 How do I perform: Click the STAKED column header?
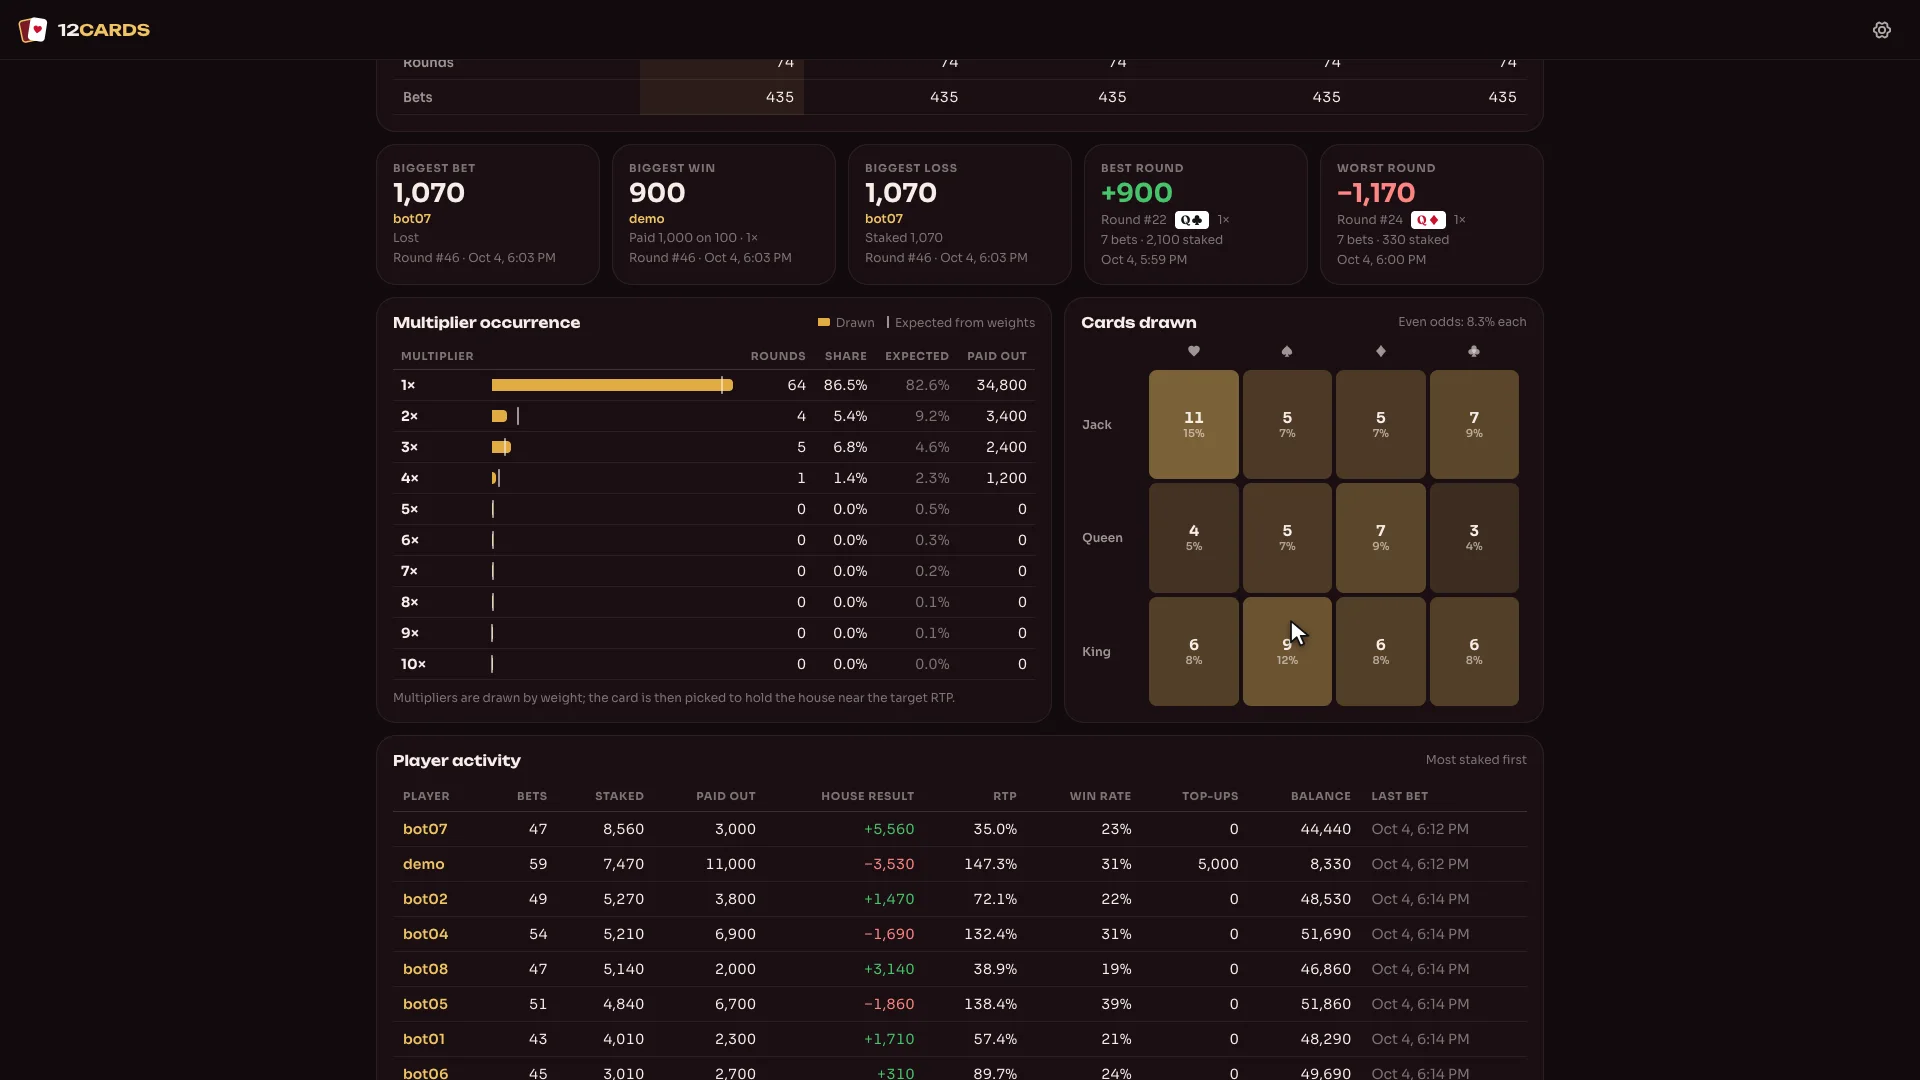[619, 796]
